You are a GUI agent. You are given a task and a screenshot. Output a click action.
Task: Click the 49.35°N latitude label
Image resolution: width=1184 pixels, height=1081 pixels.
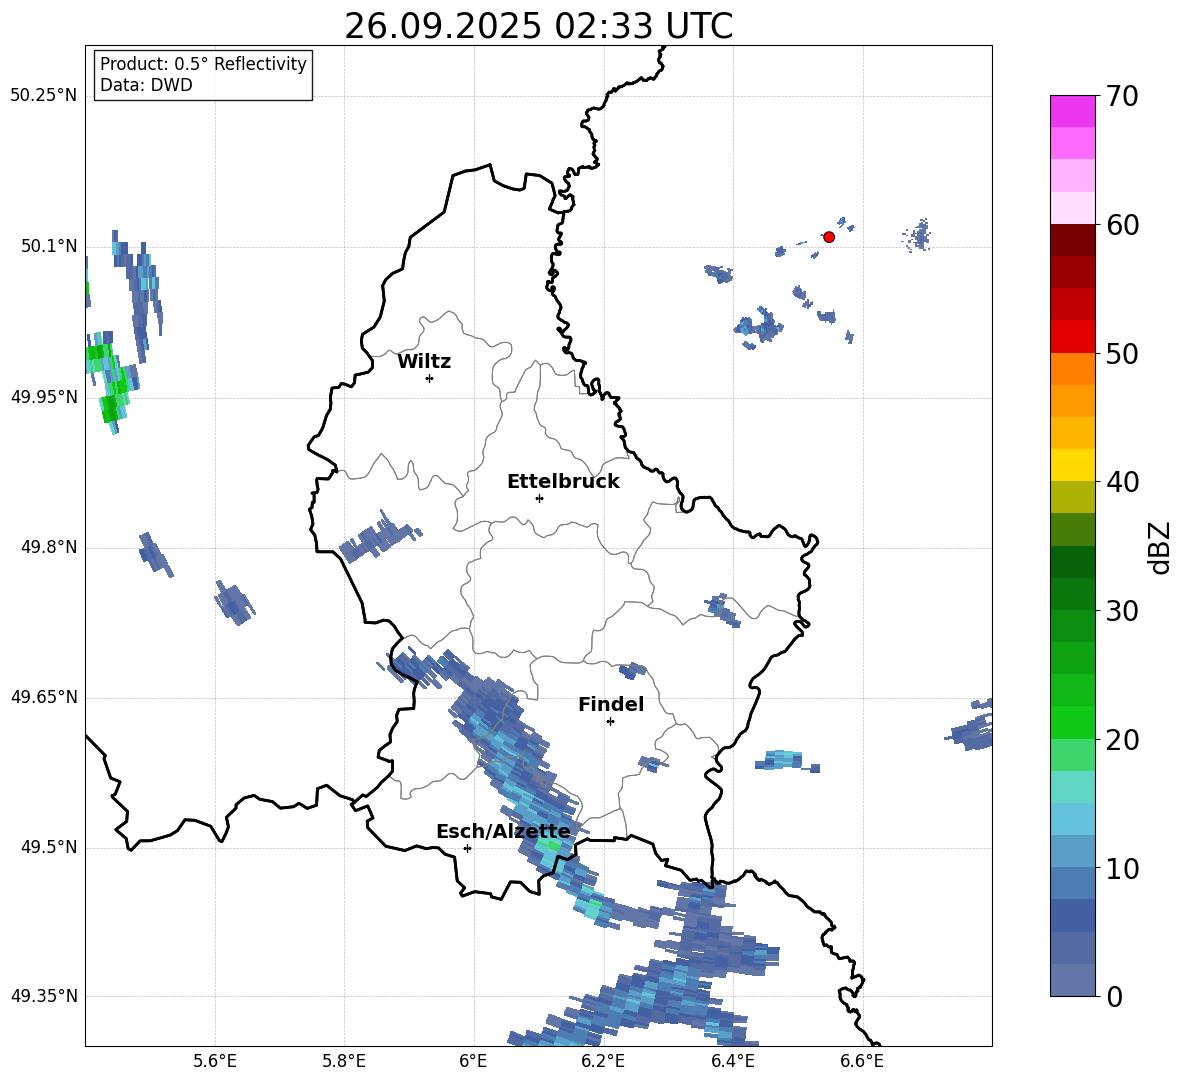pos(44,996)
